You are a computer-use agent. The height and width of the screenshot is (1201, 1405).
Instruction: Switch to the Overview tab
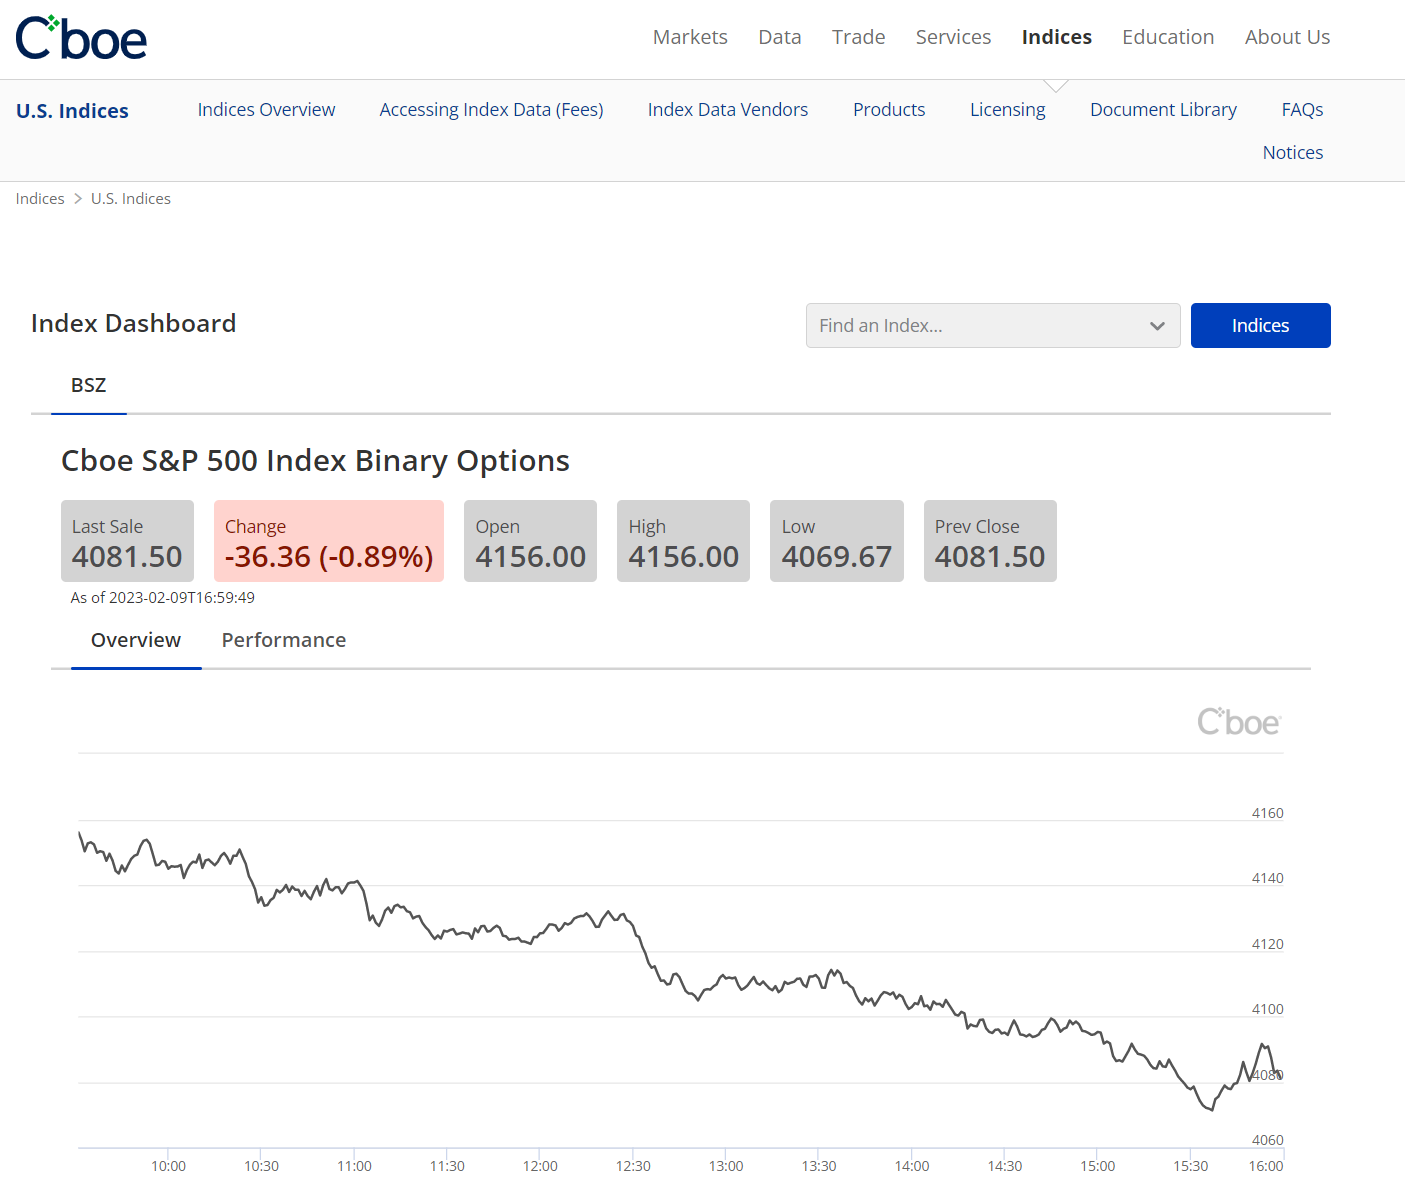(136, 641)
